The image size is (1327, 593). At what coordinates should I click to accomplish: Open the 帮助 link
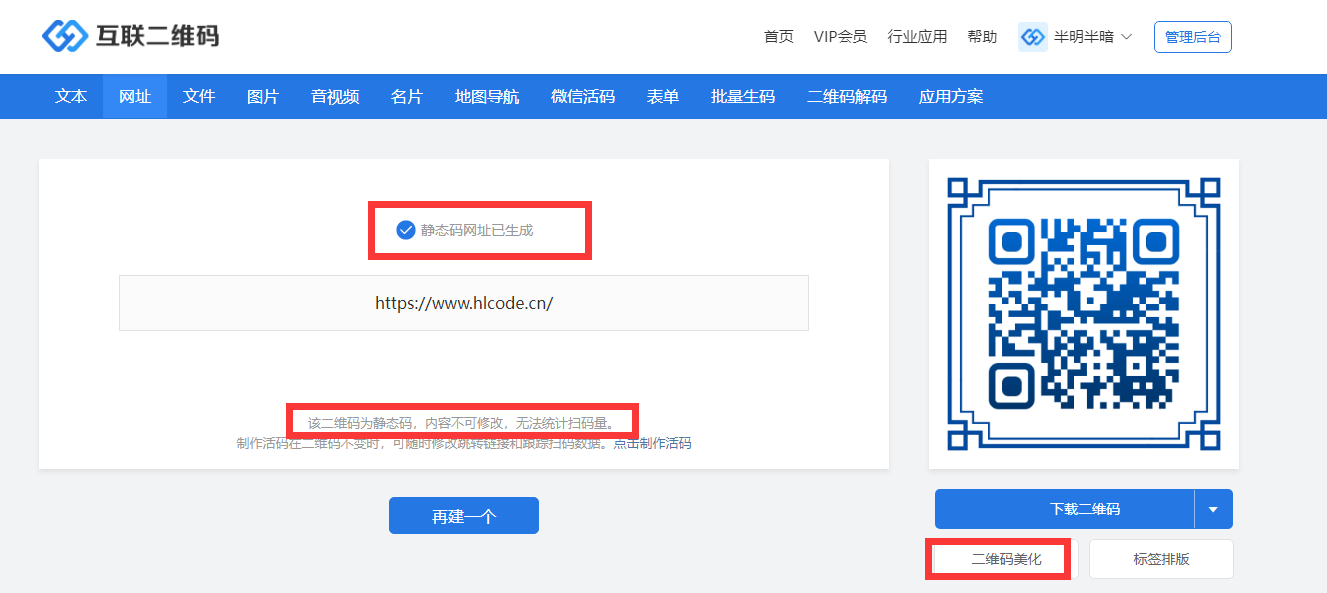pyautogui.click(x=982, y=37)
